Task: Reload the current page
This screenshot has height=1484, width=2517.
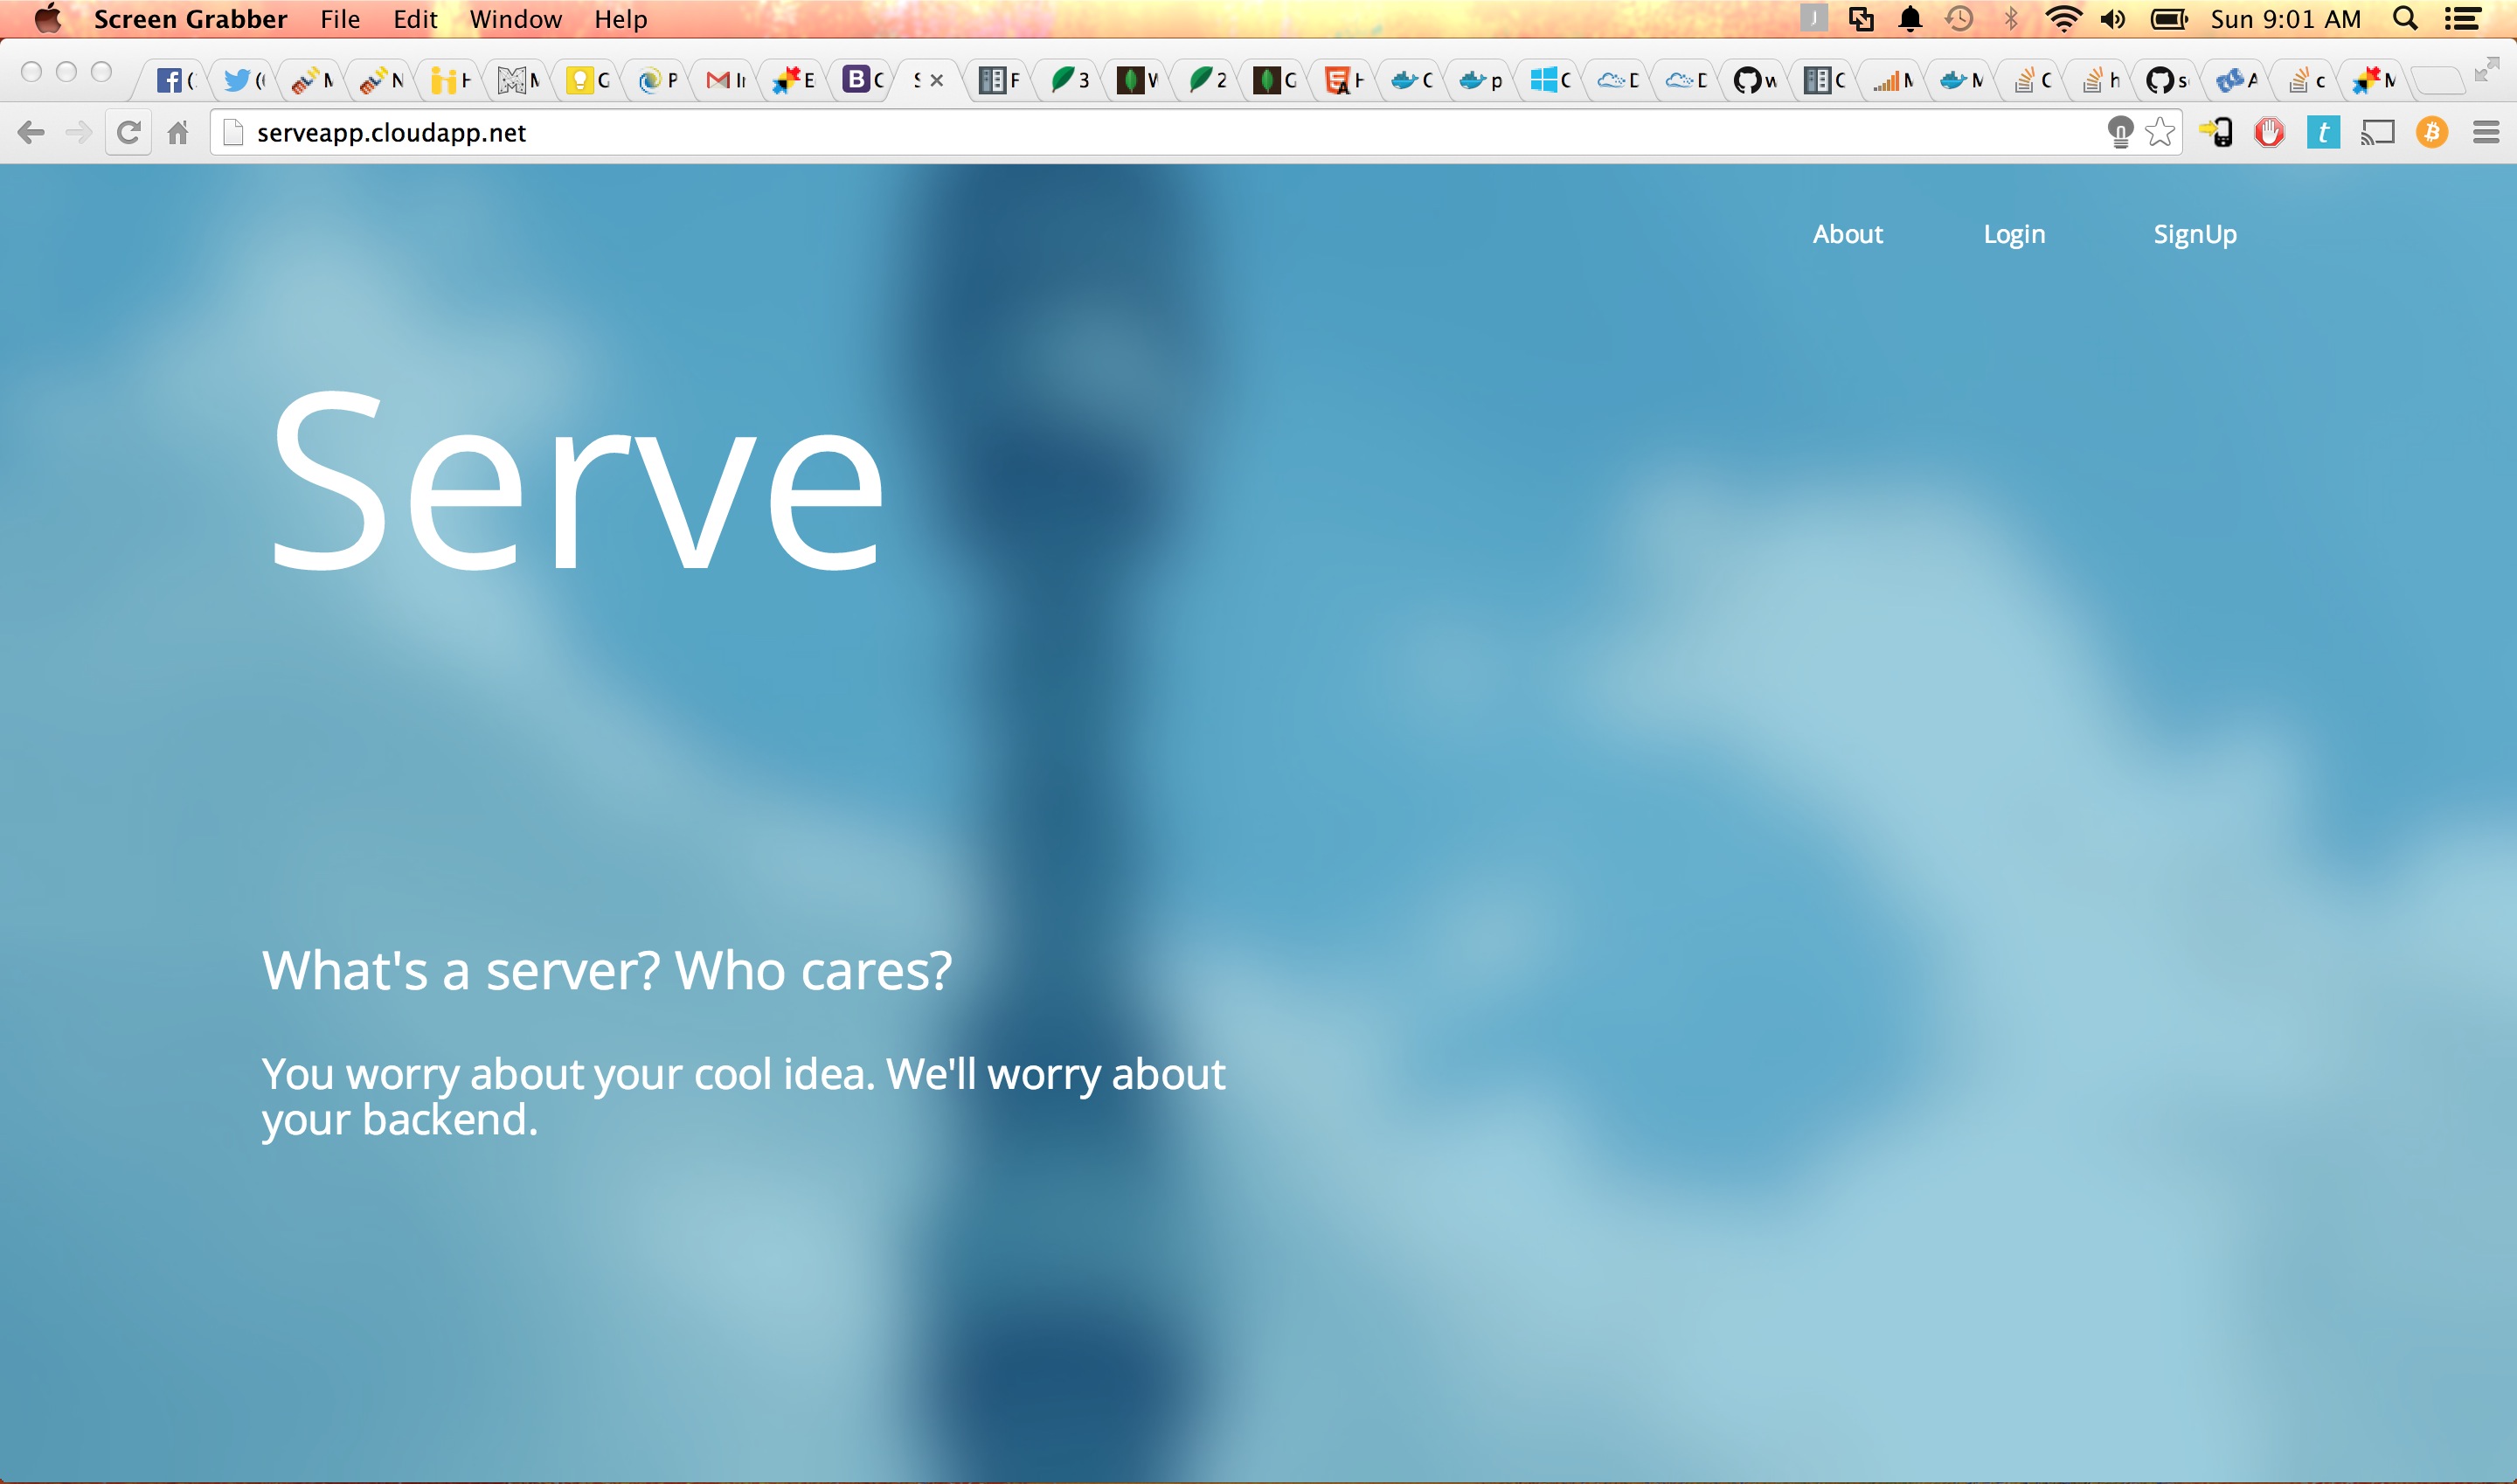Action: pyautogui.click(x=128, y=132)
